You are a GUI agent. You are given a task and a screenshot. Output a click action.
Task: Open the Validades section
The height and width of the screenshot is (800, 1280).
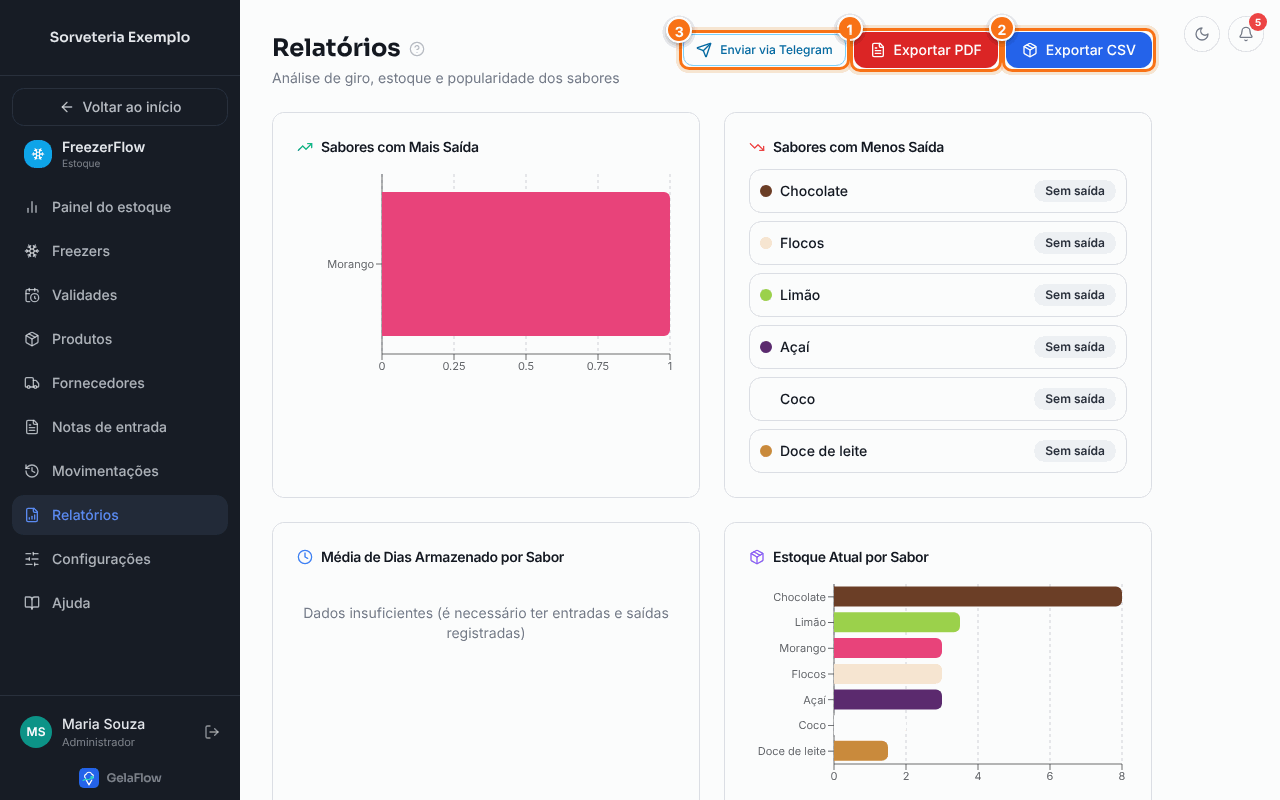pos(120,295)
